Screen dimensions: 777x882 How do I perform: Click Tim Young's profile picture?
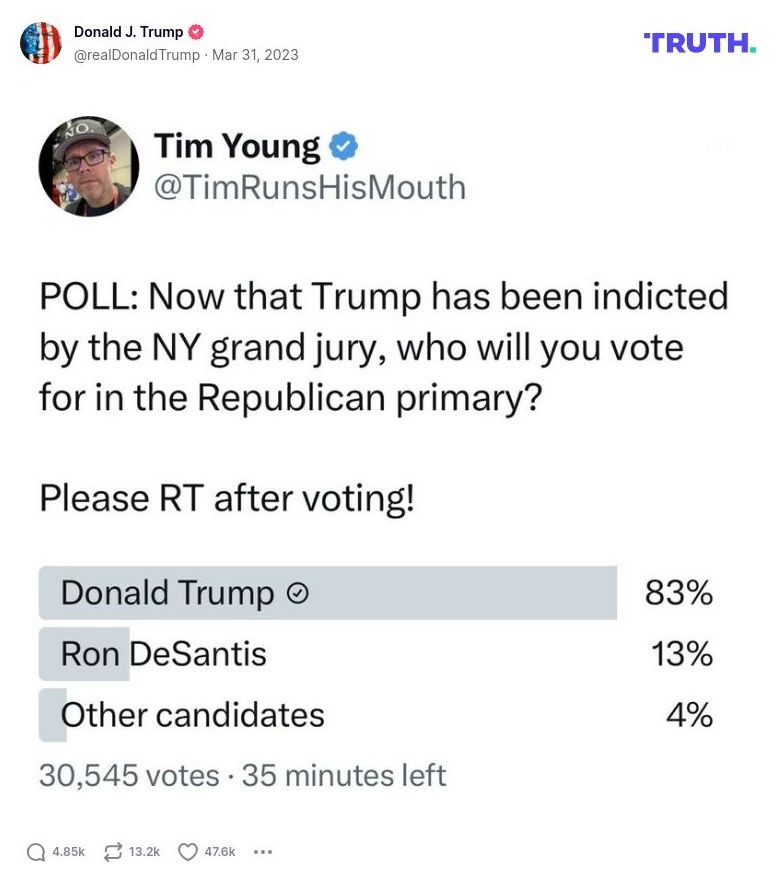[x=88, y=166]
